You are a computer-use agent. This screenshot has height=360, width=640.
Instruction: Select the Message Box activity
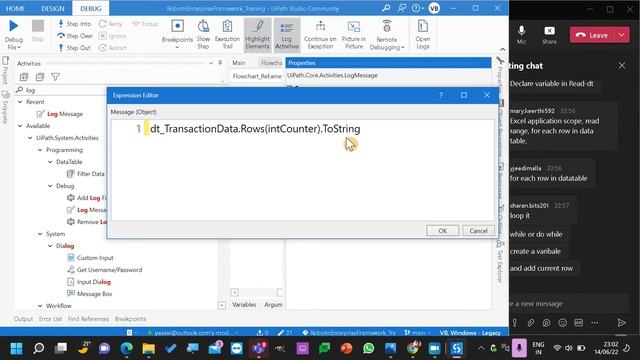point(90,294)
